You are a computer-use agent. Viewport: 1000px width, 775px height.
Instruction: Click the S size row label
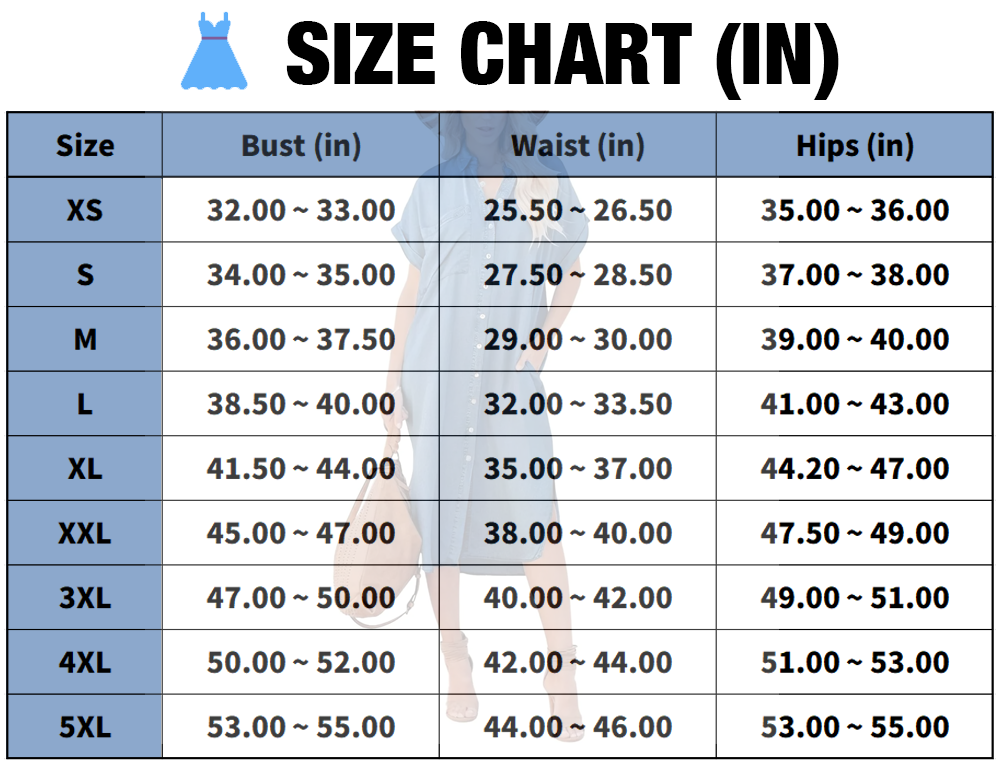coord(85,274)
